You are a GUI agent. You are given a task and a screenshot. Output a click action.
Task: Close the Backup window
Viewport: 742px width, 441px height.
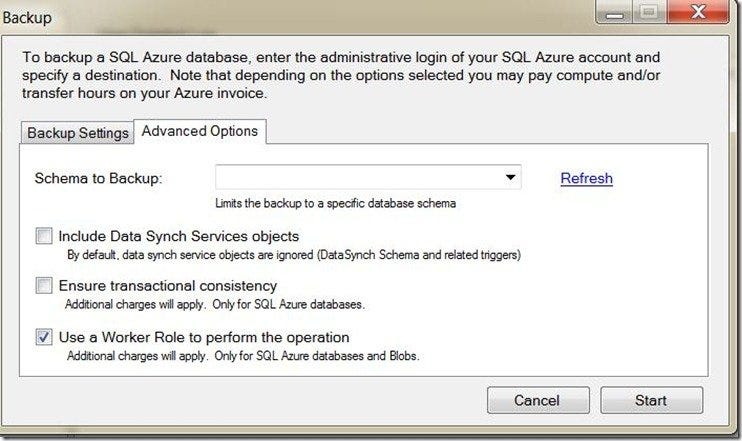[x=698, y=12]
